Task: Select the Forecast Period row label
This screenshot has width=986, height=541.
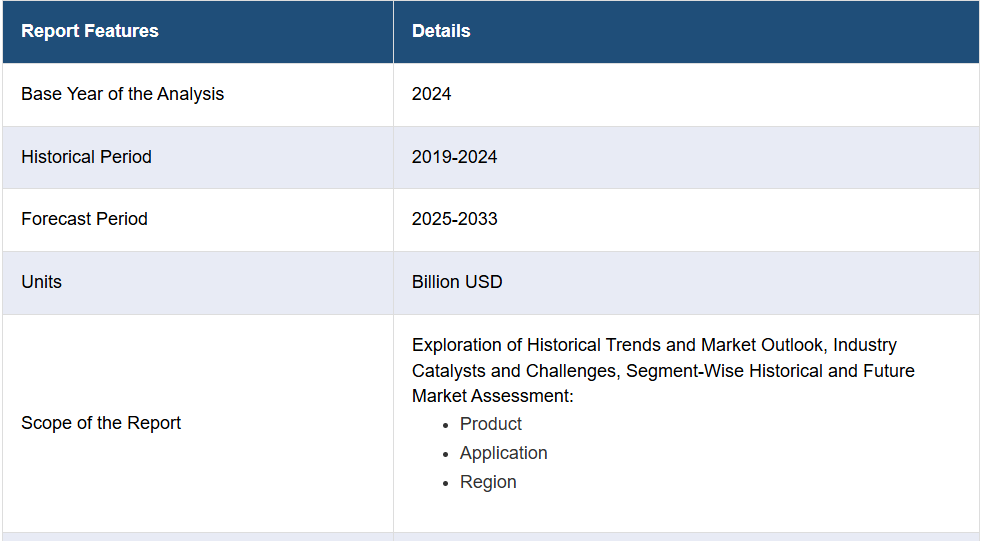Action: (84, 219)
